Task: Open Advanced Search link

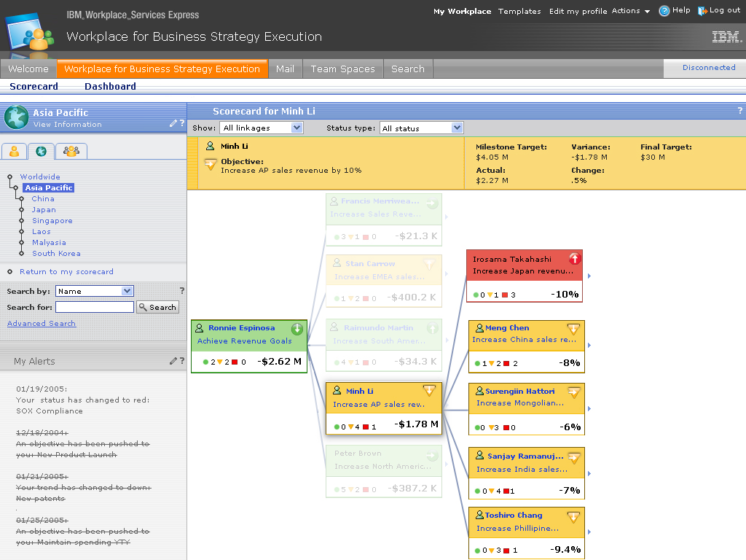Action: pyautogui.click(x=41, y=324)
